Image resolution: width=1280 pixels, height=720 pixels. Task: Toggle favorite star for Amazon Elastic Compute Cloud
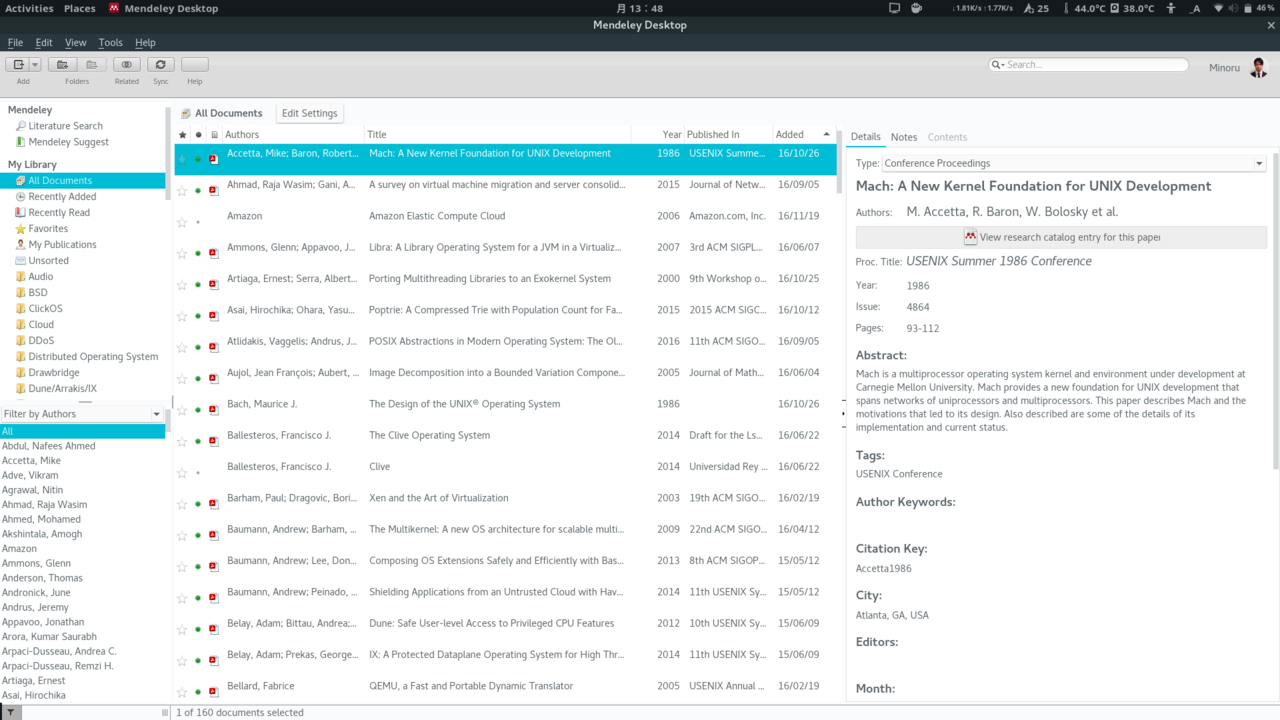pyautogui.click(x=182, y=222)
